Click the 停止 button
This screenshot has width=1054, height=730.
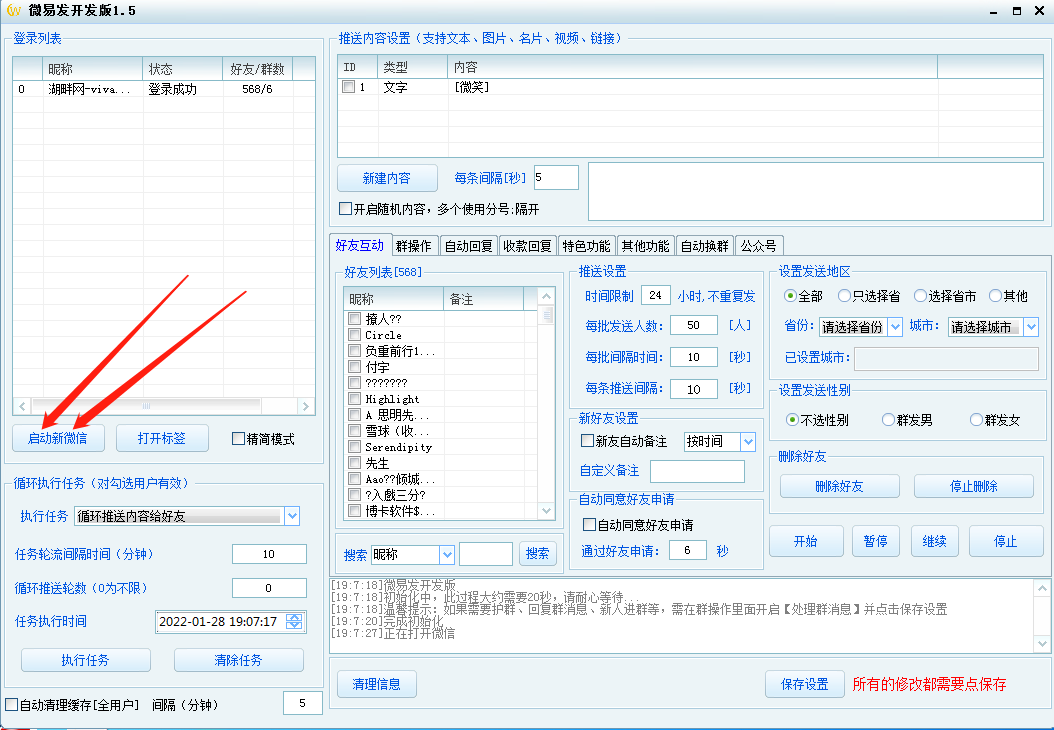(x=1006, y=541)
